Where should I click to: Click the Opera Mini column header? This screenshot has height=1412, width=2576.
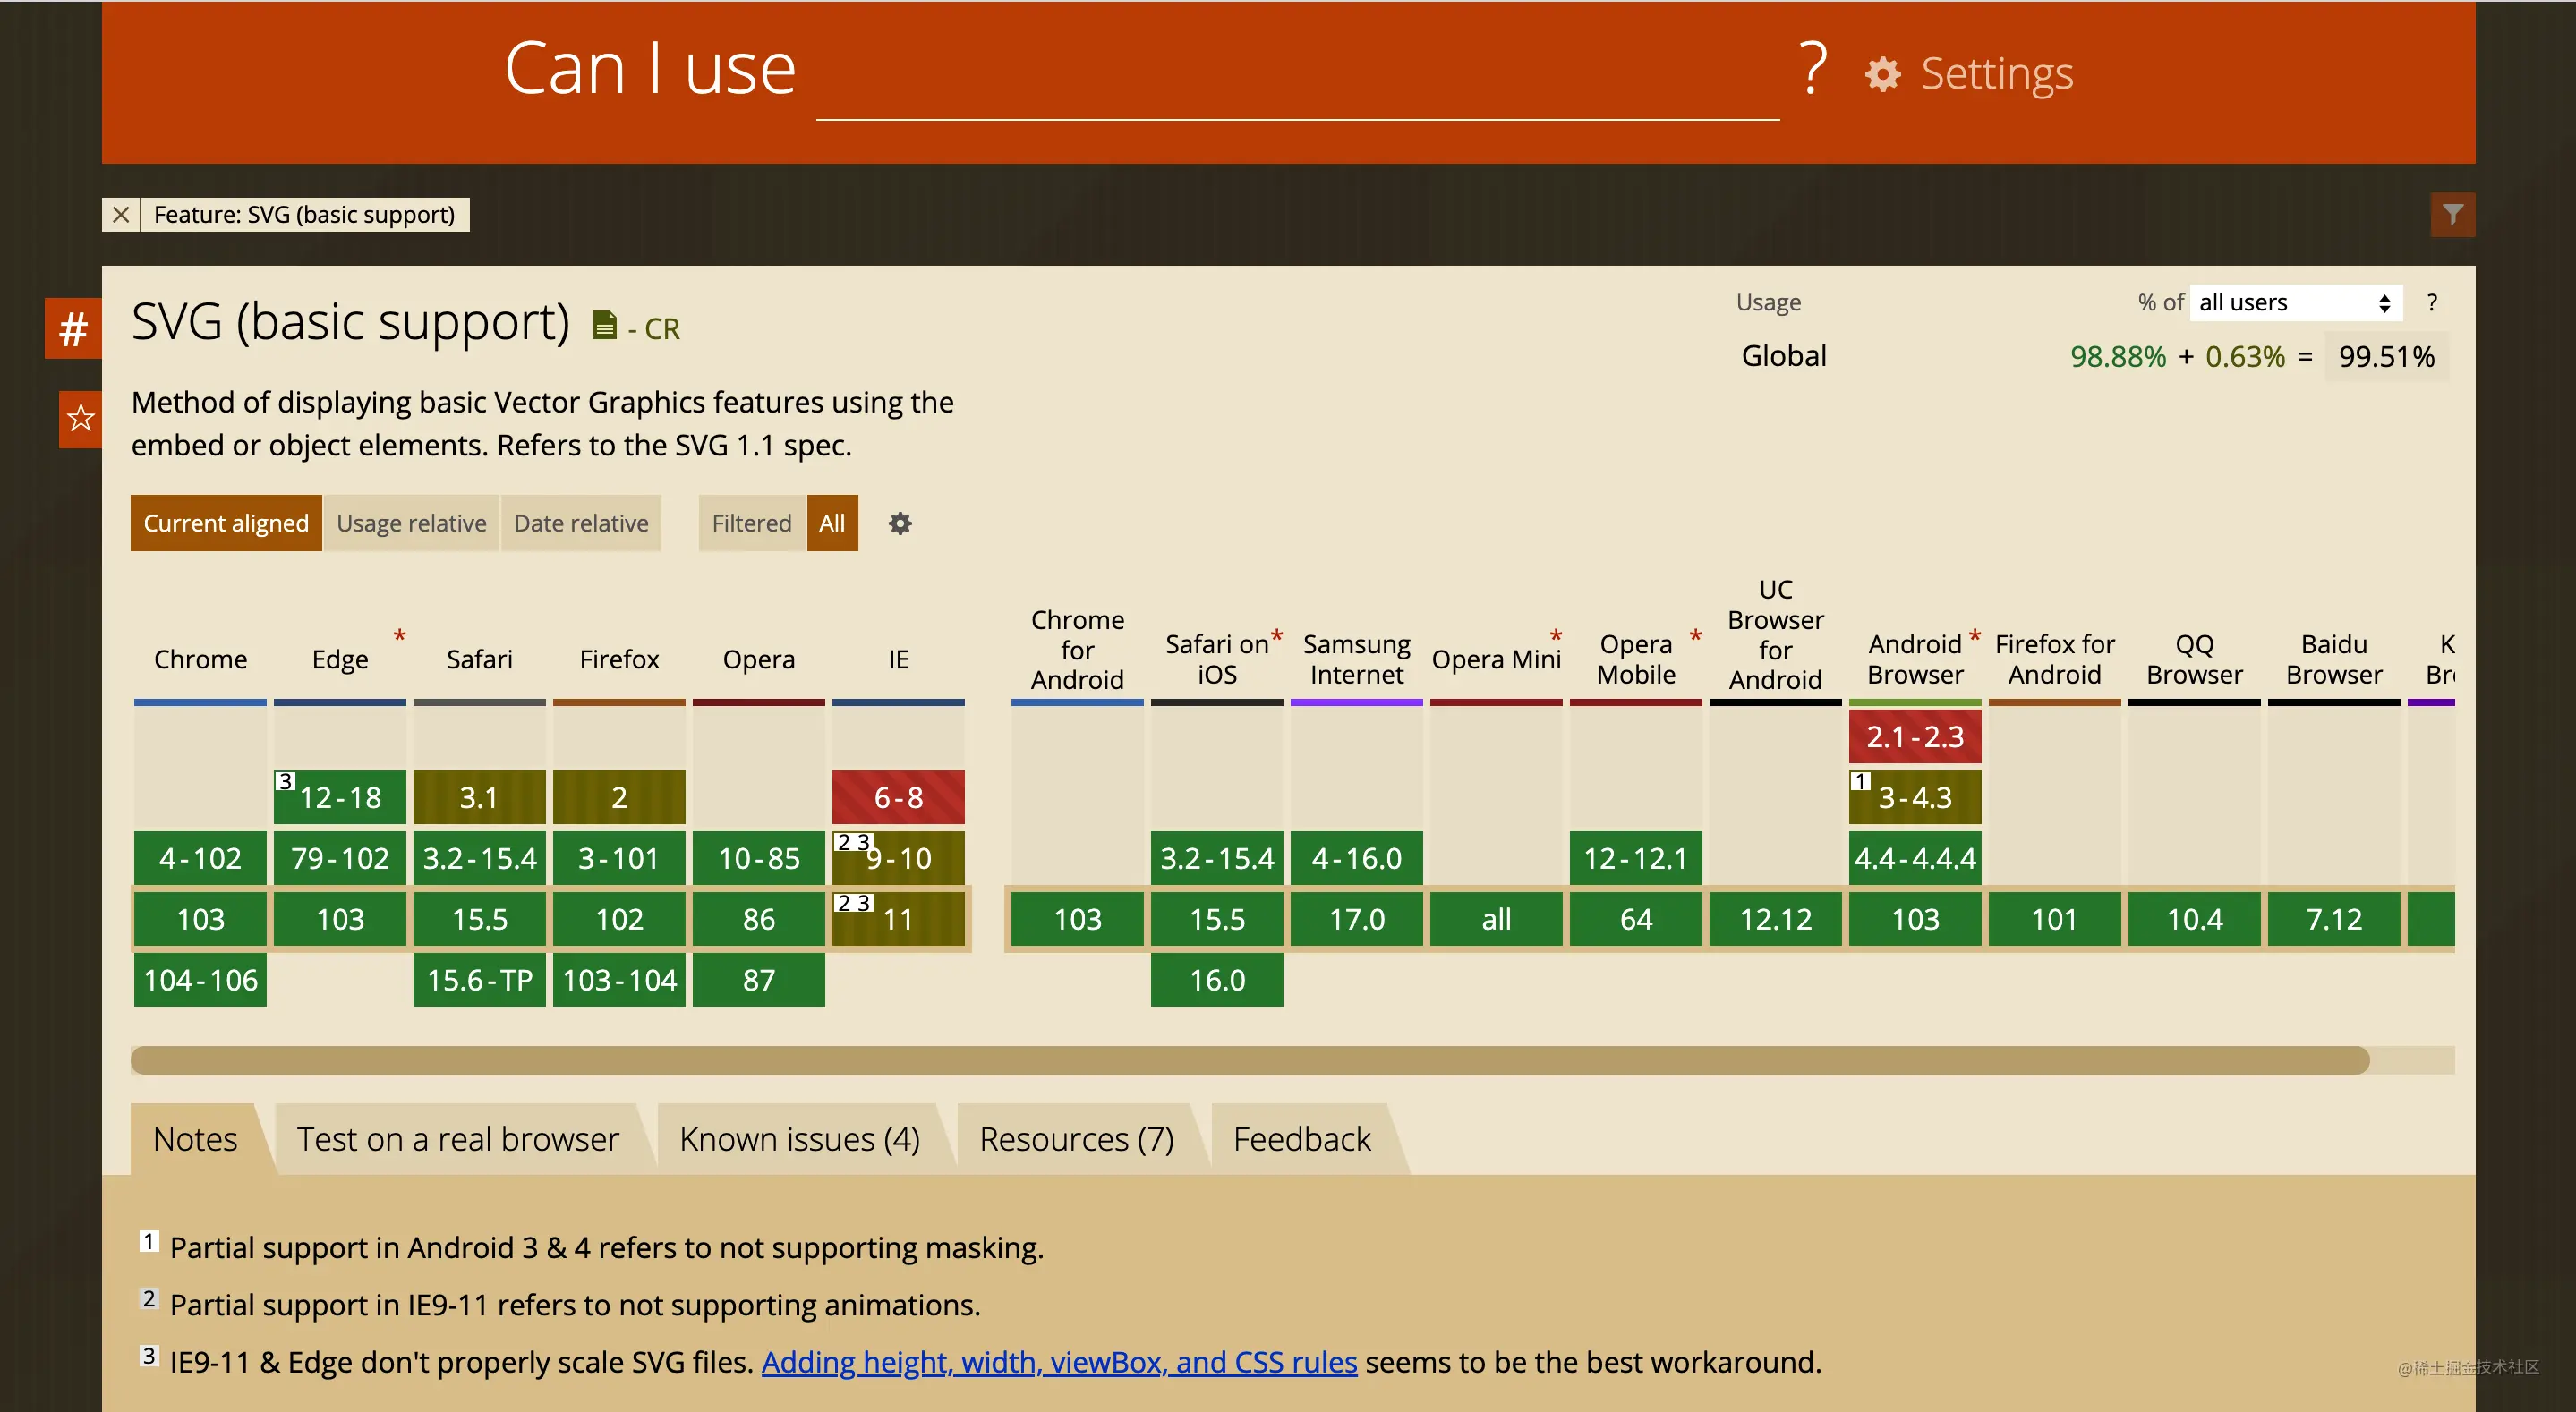coord(1496,659)
